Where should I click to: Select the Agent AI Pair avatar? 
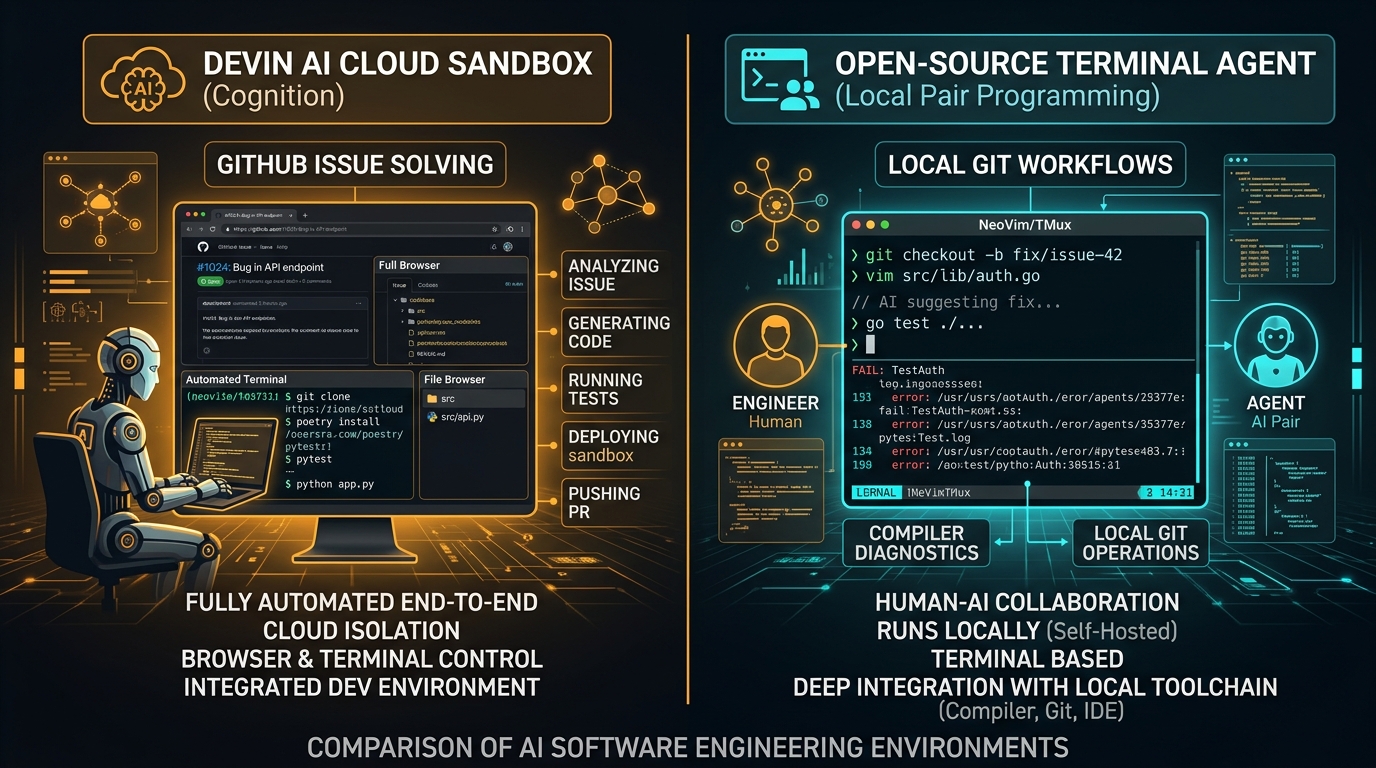click(x=1275, y=345)
